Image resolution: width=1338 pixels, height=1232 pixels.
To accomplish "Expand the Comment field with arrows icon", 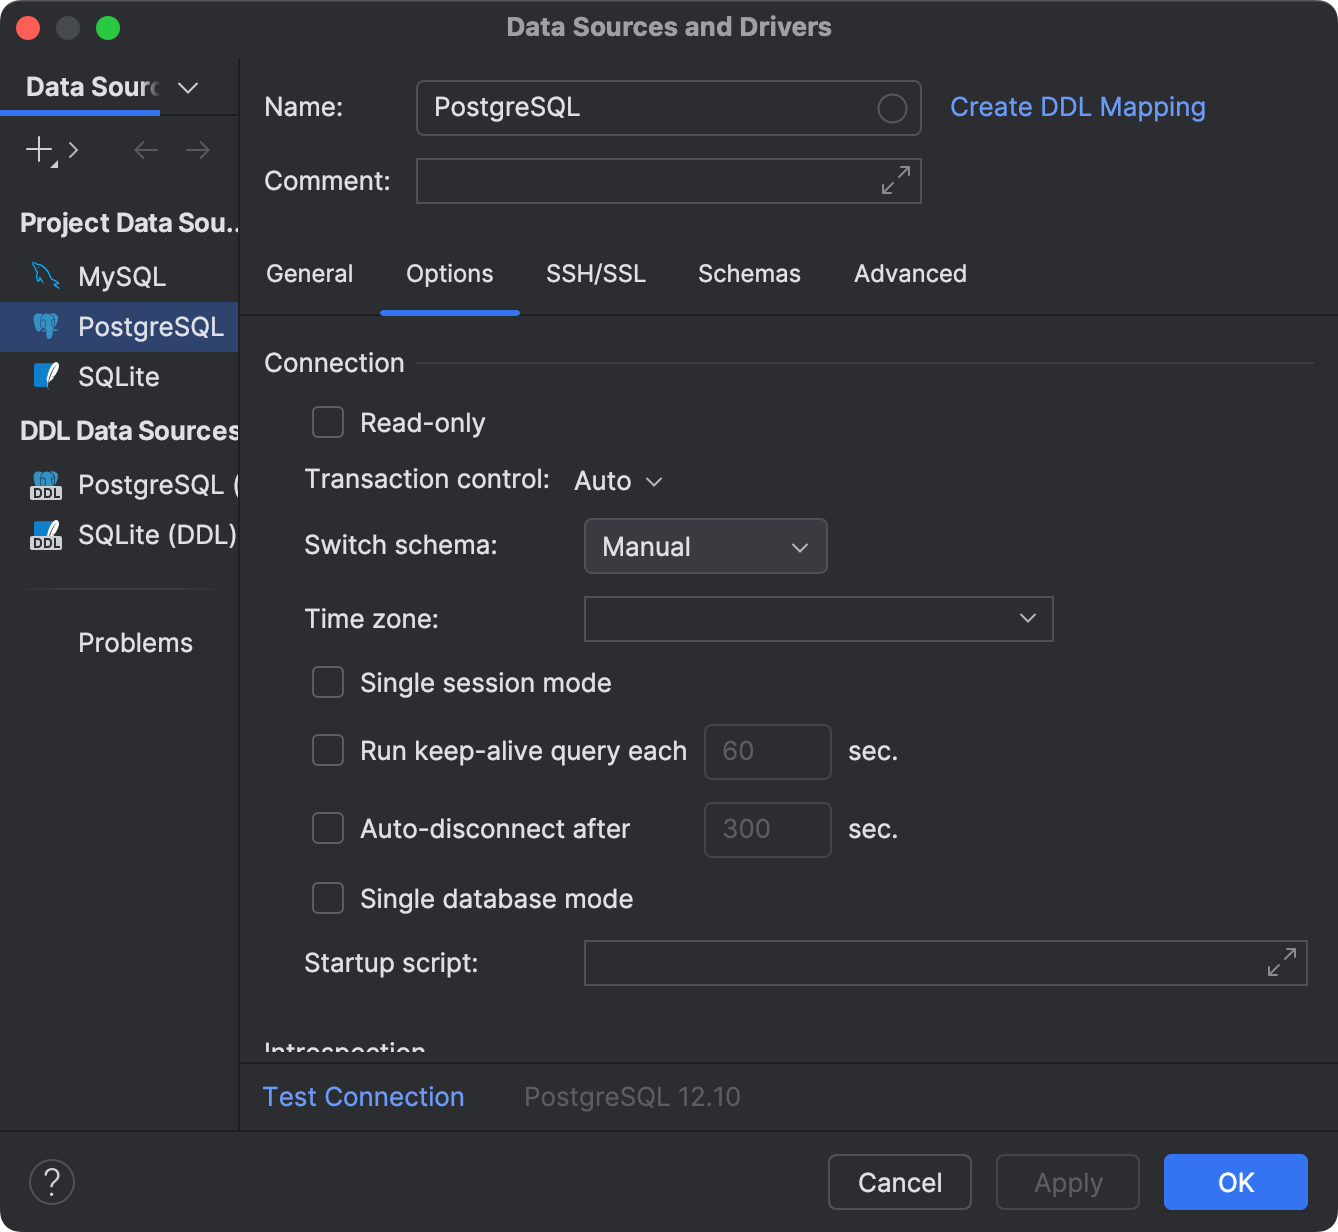I will coord(895,181).
